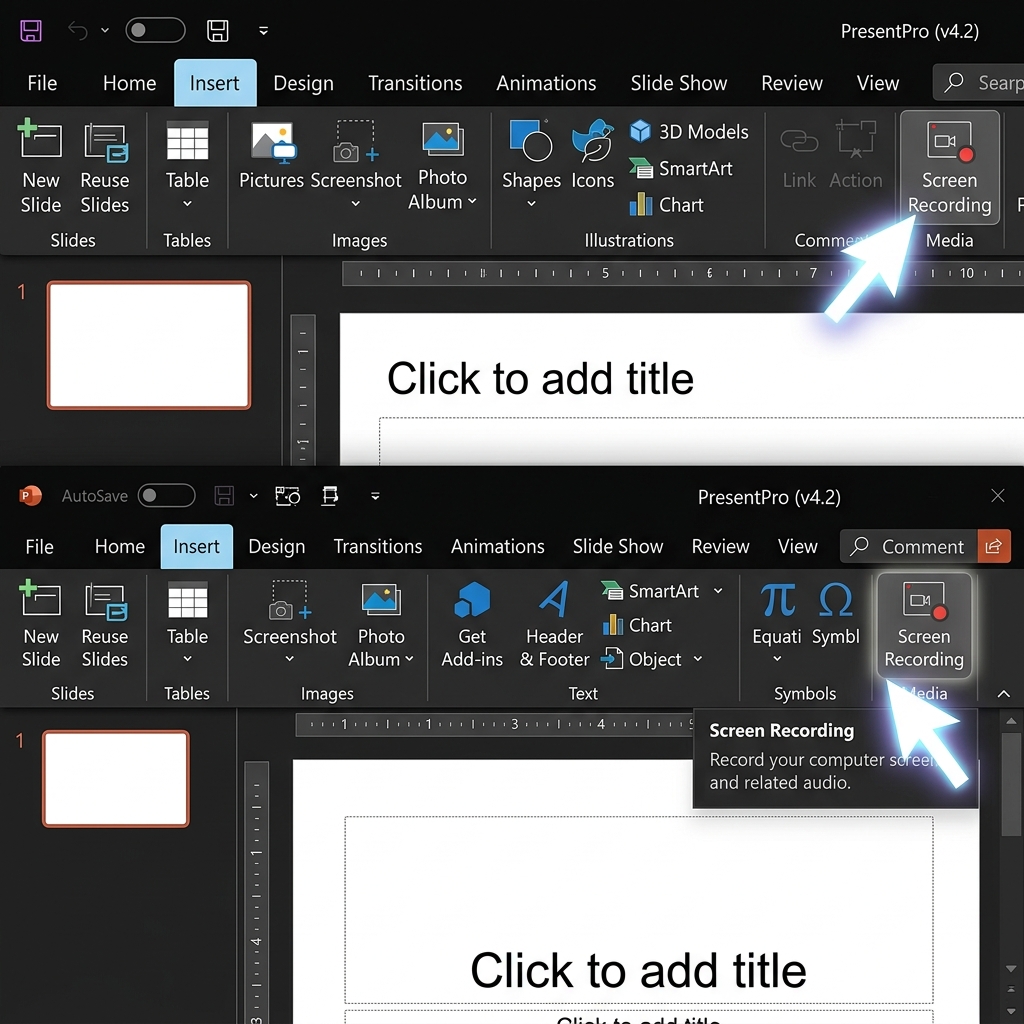Switch to Home tab in bottom window
This screenshot has width=1024, height=1024.
[120, 546]
